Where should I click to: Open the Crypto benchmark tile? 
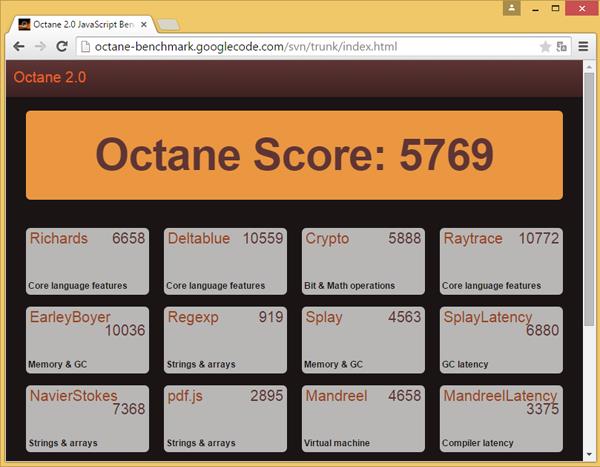[363, 261]
